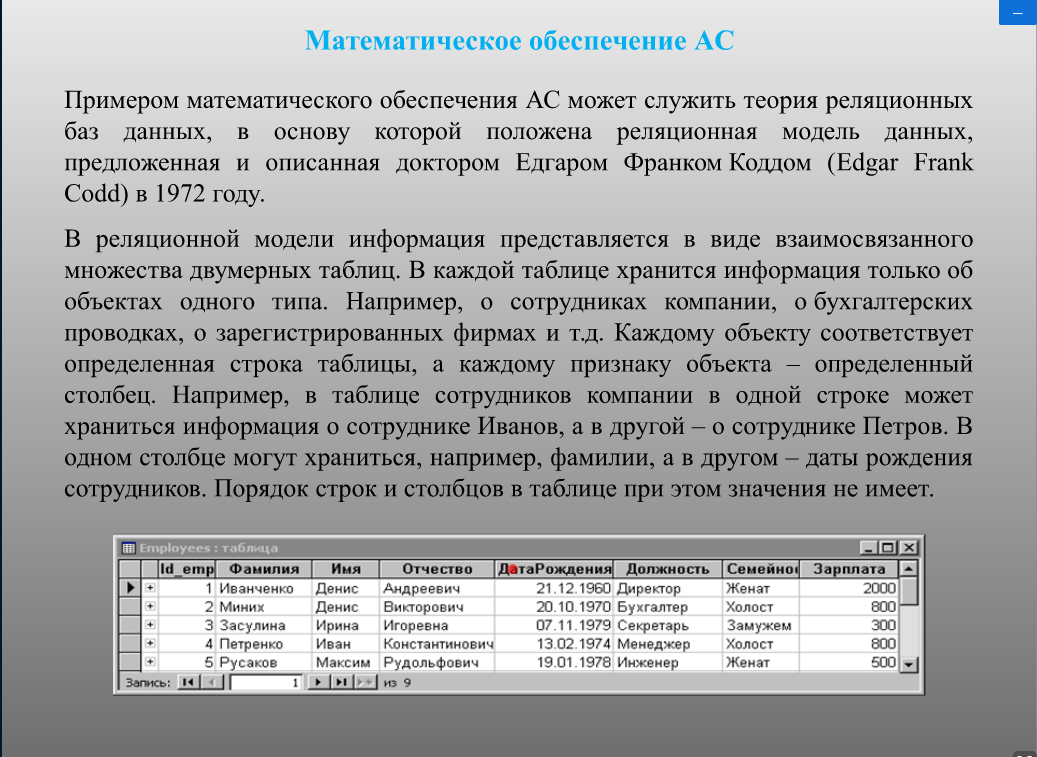Click the birth date 20.10.1970

click(x=554, y=606)
